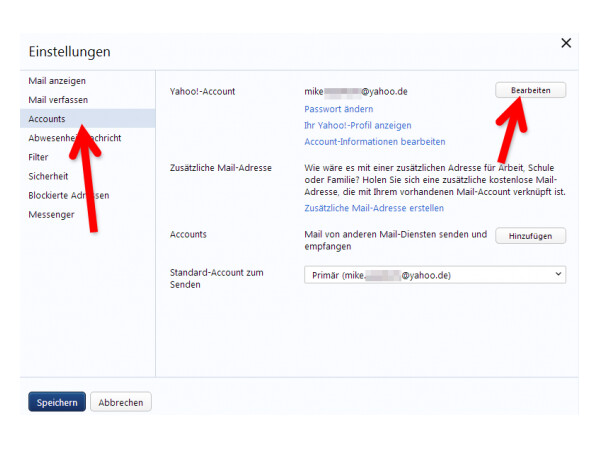Viewport: 598px width, 449px height.
Task: Click the Standard-Account zum Senden label
Action: [x=217, y=278]
